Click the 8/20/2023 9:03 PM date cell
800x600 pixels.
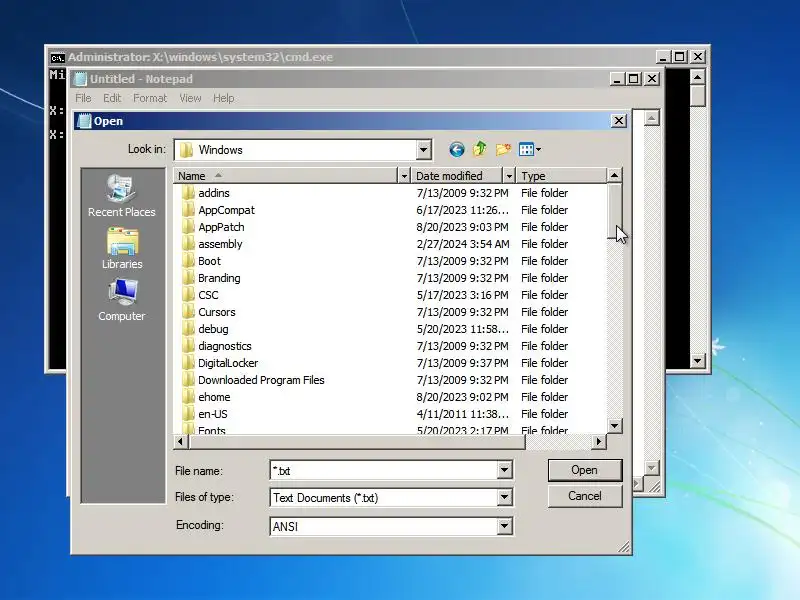462,227
